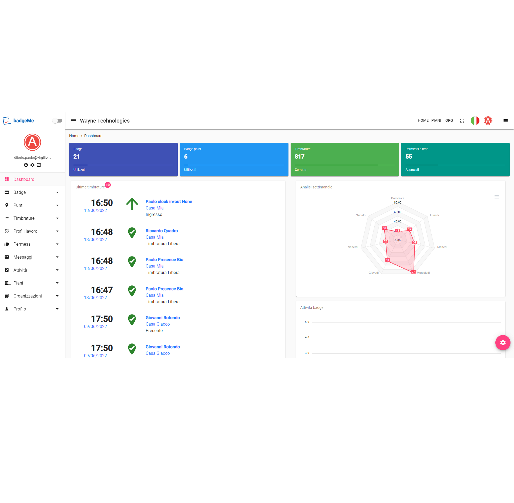Expand the Badge menu chevron
This screenshot has width=514, height=503.
pos(57,192)
